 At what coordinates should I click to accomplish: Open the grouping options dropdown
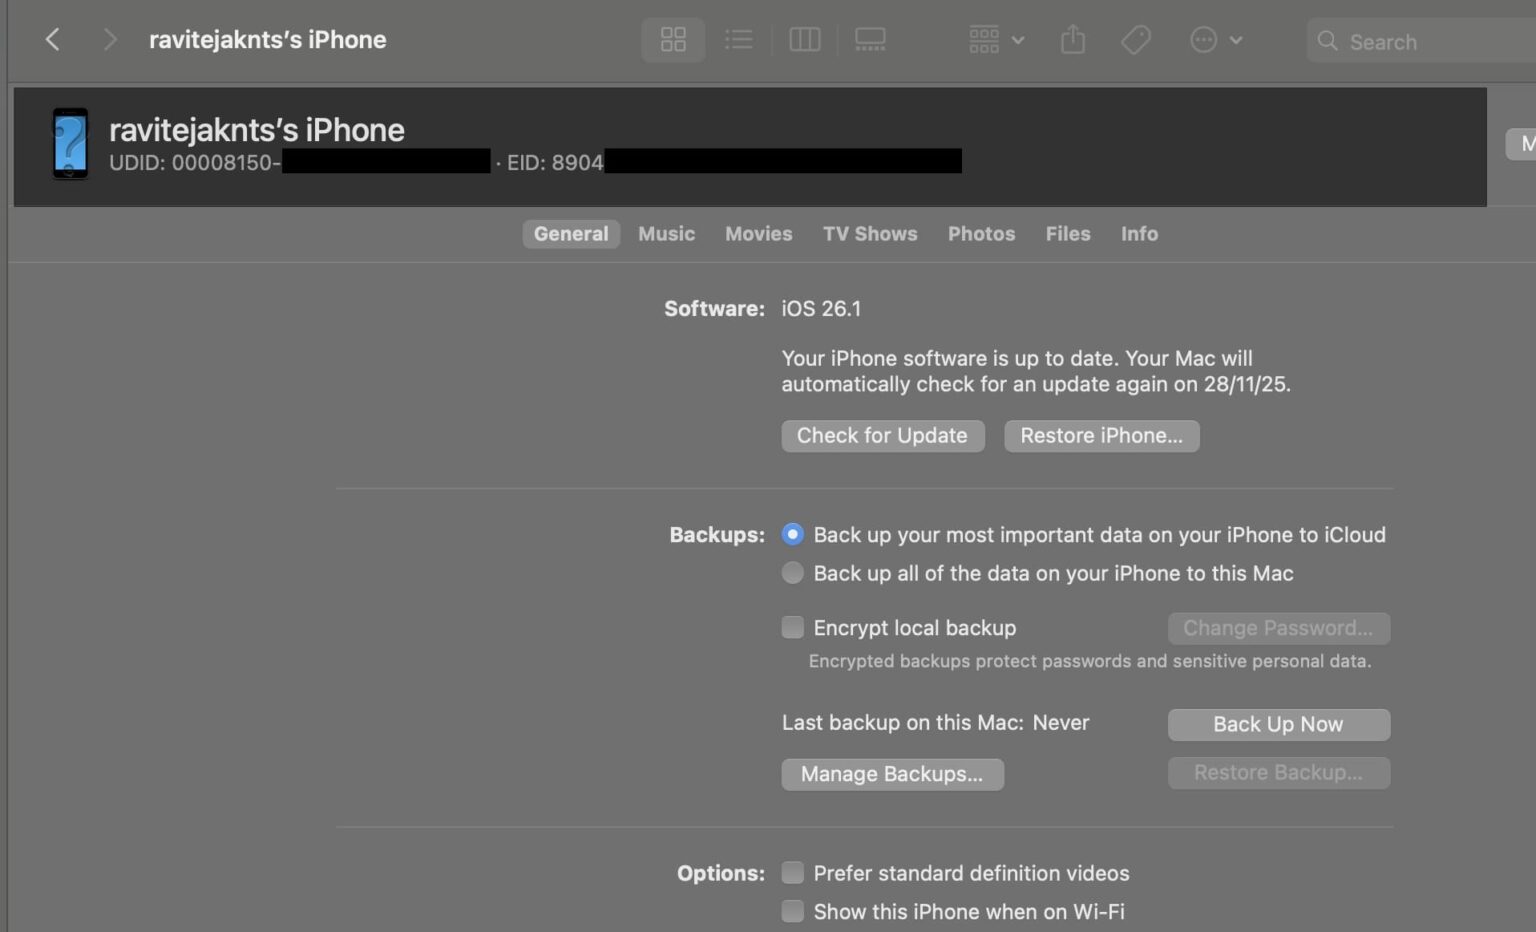click(x=994, y=39)
